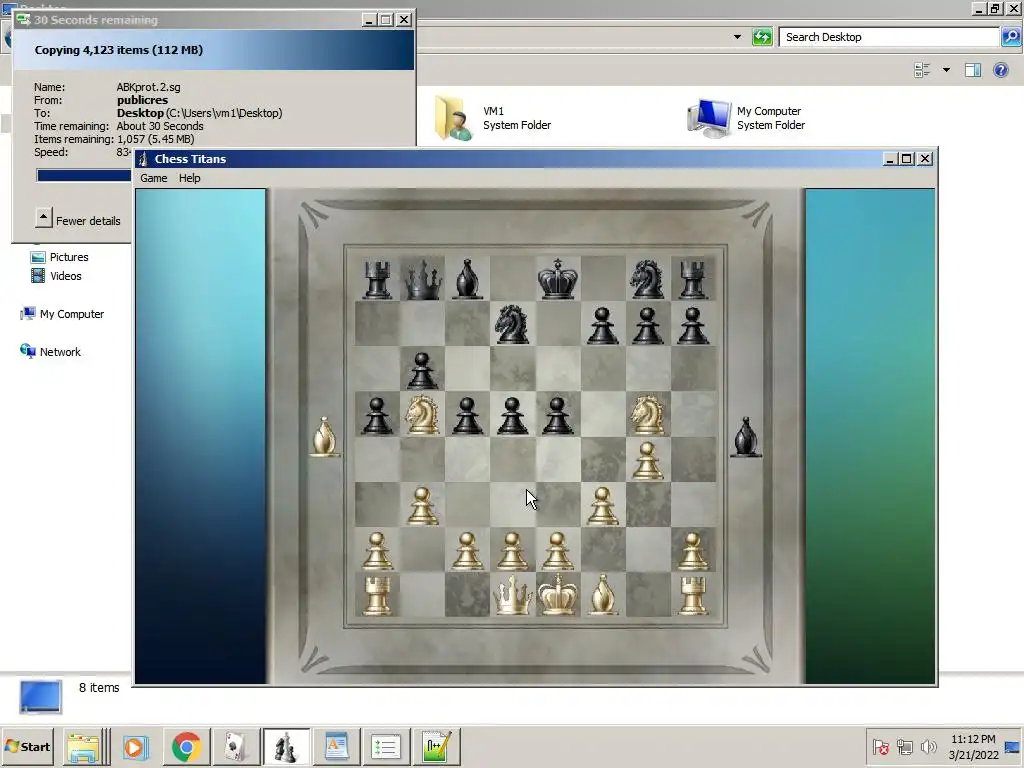Select the white knight on g5
Viewport: 1024px width, 768px height.
(647, 415)
